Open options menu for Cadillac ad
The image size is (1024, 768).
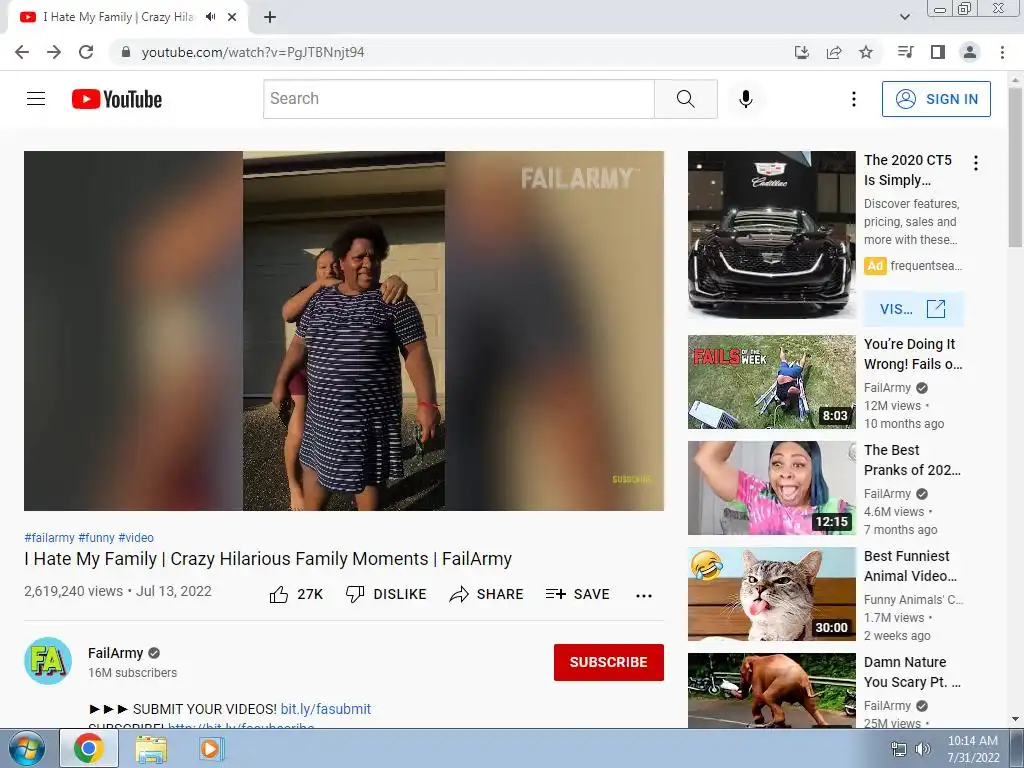[976, 163]
